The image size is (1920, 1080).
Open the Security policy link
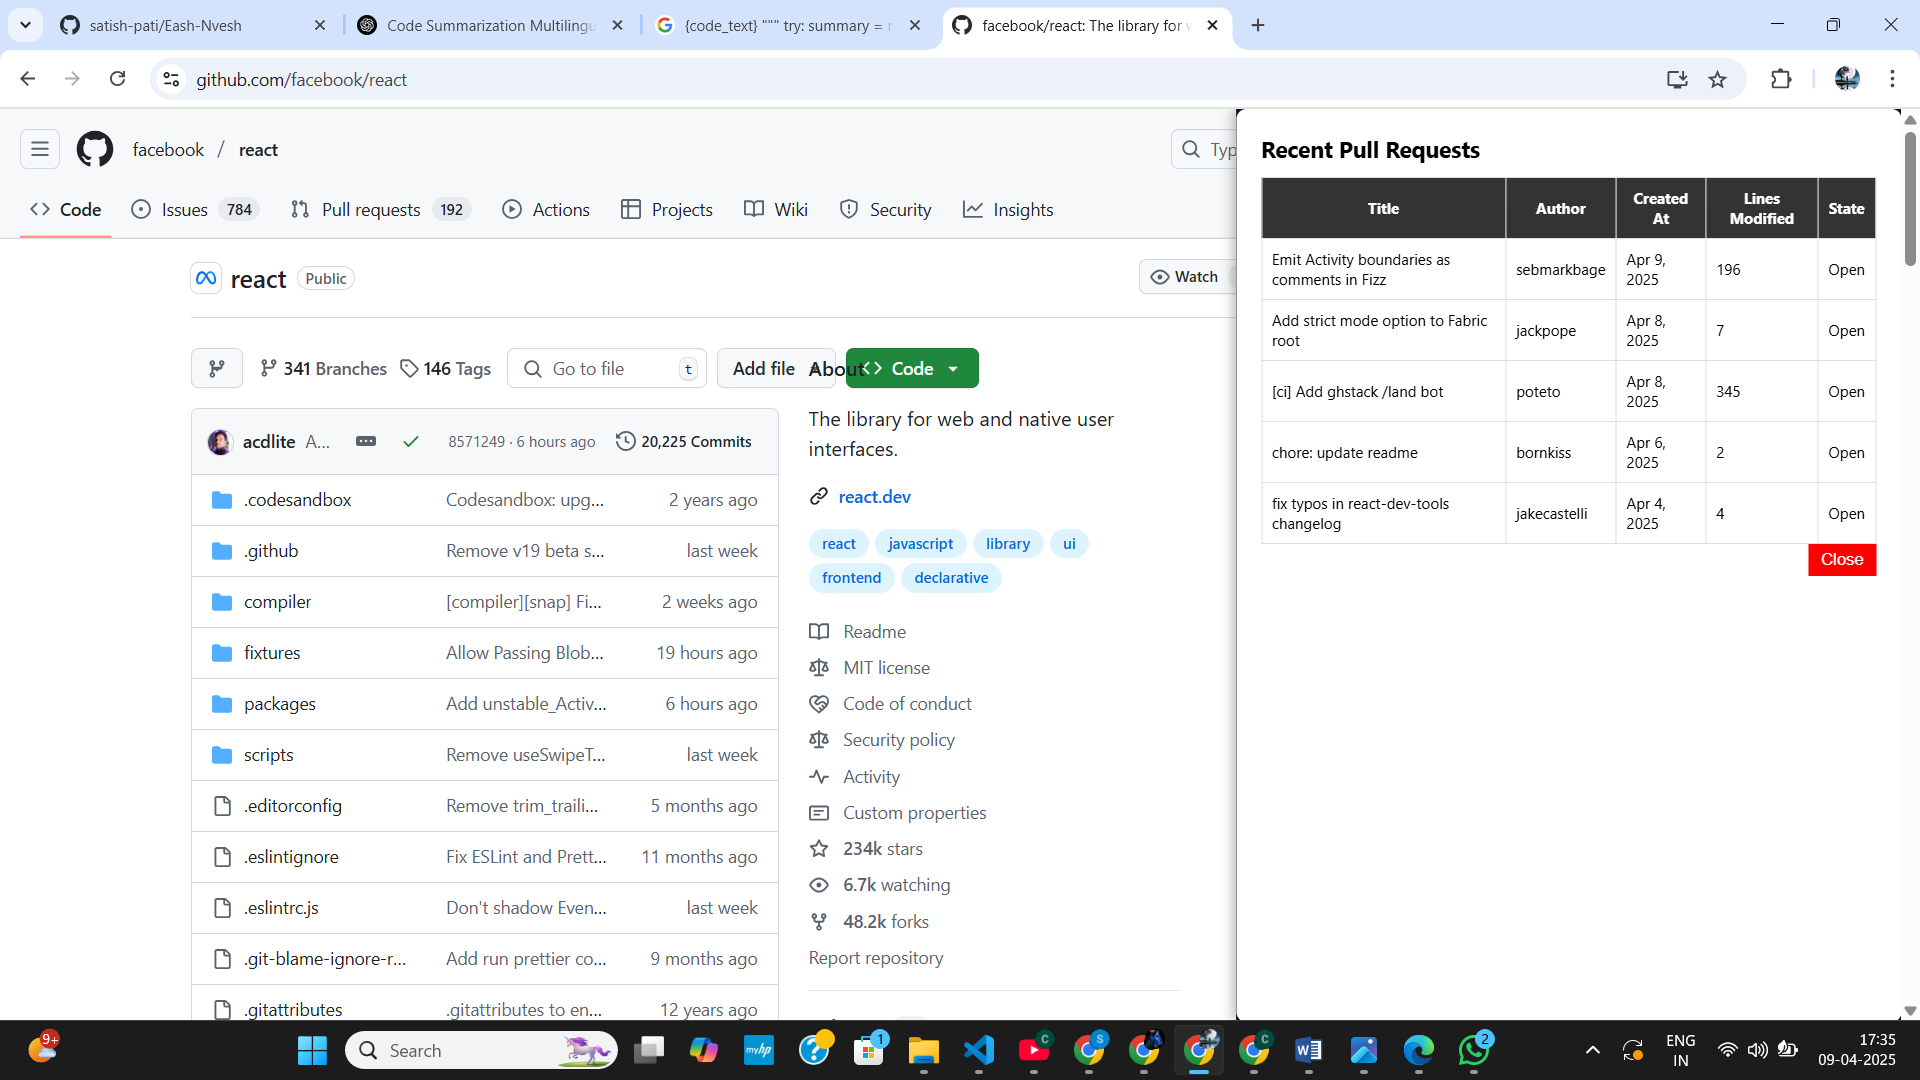898,739
